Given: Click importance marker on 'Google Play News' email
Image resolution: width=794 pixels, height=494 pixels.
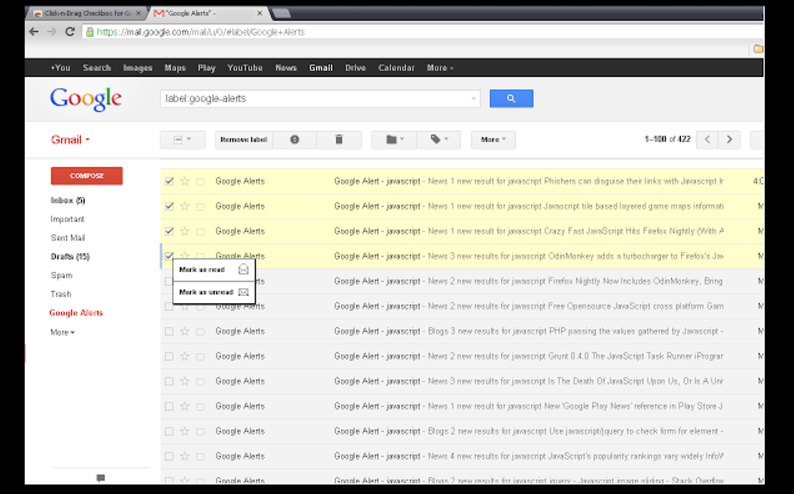Looking at the screenshot, I should click(x=201, y=406).
